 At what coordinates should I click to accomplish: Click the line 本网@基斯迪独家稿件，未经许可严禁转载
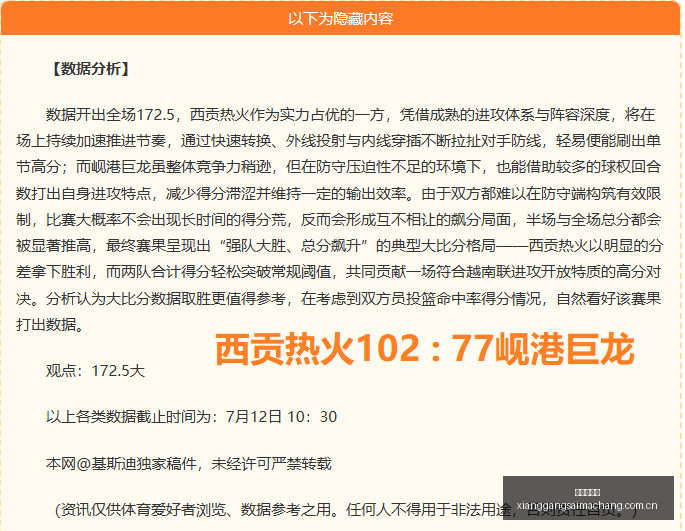[189, 463]
